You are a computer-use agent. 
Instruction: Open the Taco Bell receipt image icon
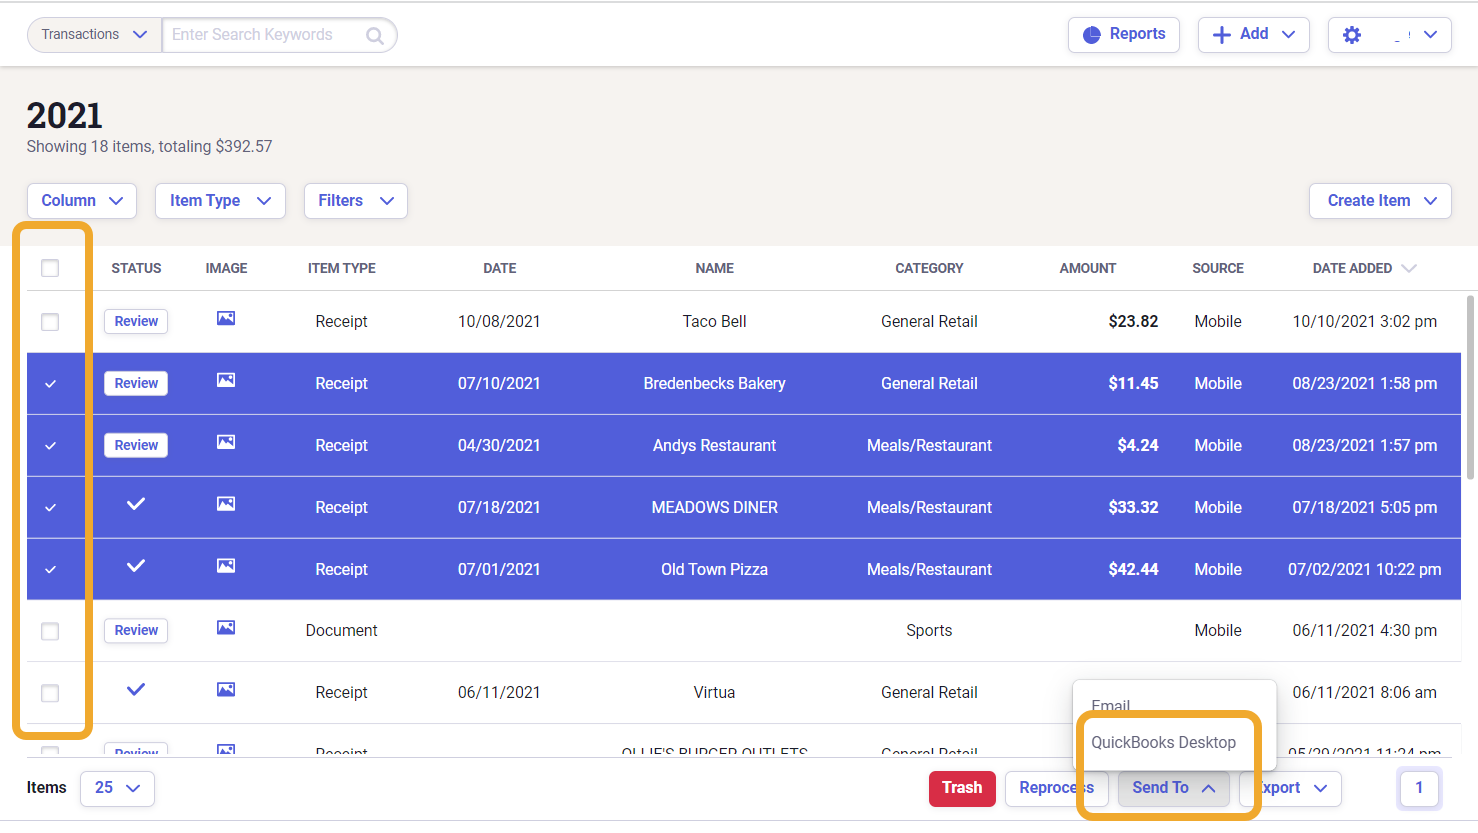point(226,319)
